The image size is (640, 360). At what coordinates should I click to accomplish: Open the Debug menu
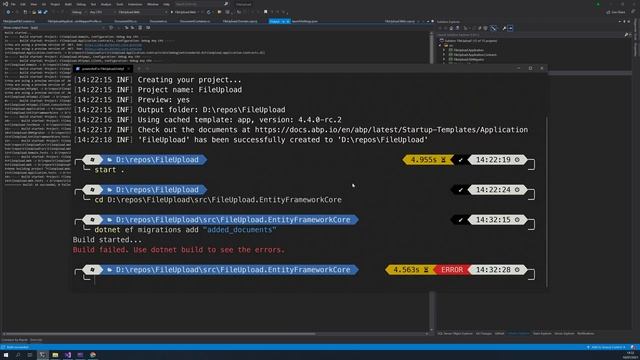(x=81, y=4)
